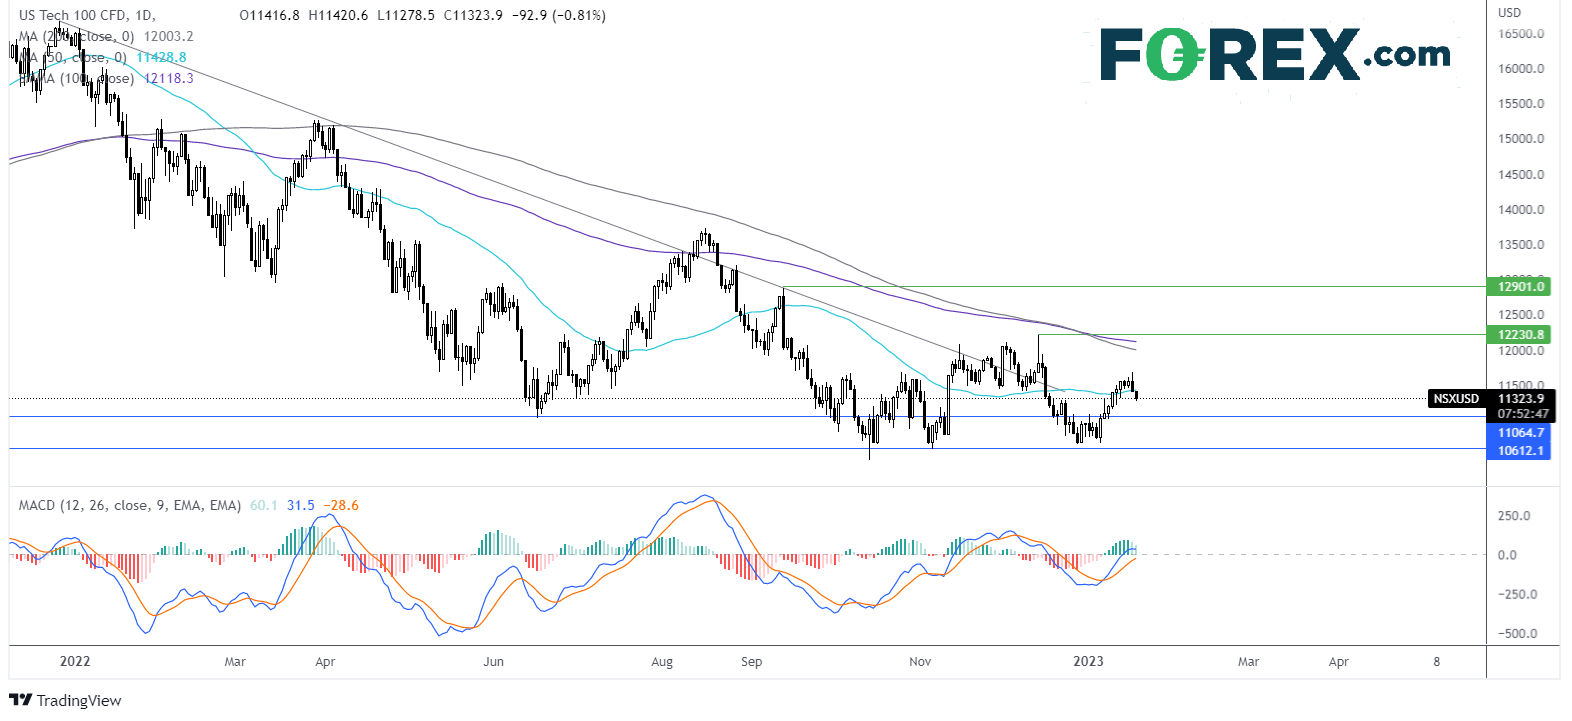Click the blue 11064.7 price label
Viewport: 1572px width, 721px height.
(1519, 433)
